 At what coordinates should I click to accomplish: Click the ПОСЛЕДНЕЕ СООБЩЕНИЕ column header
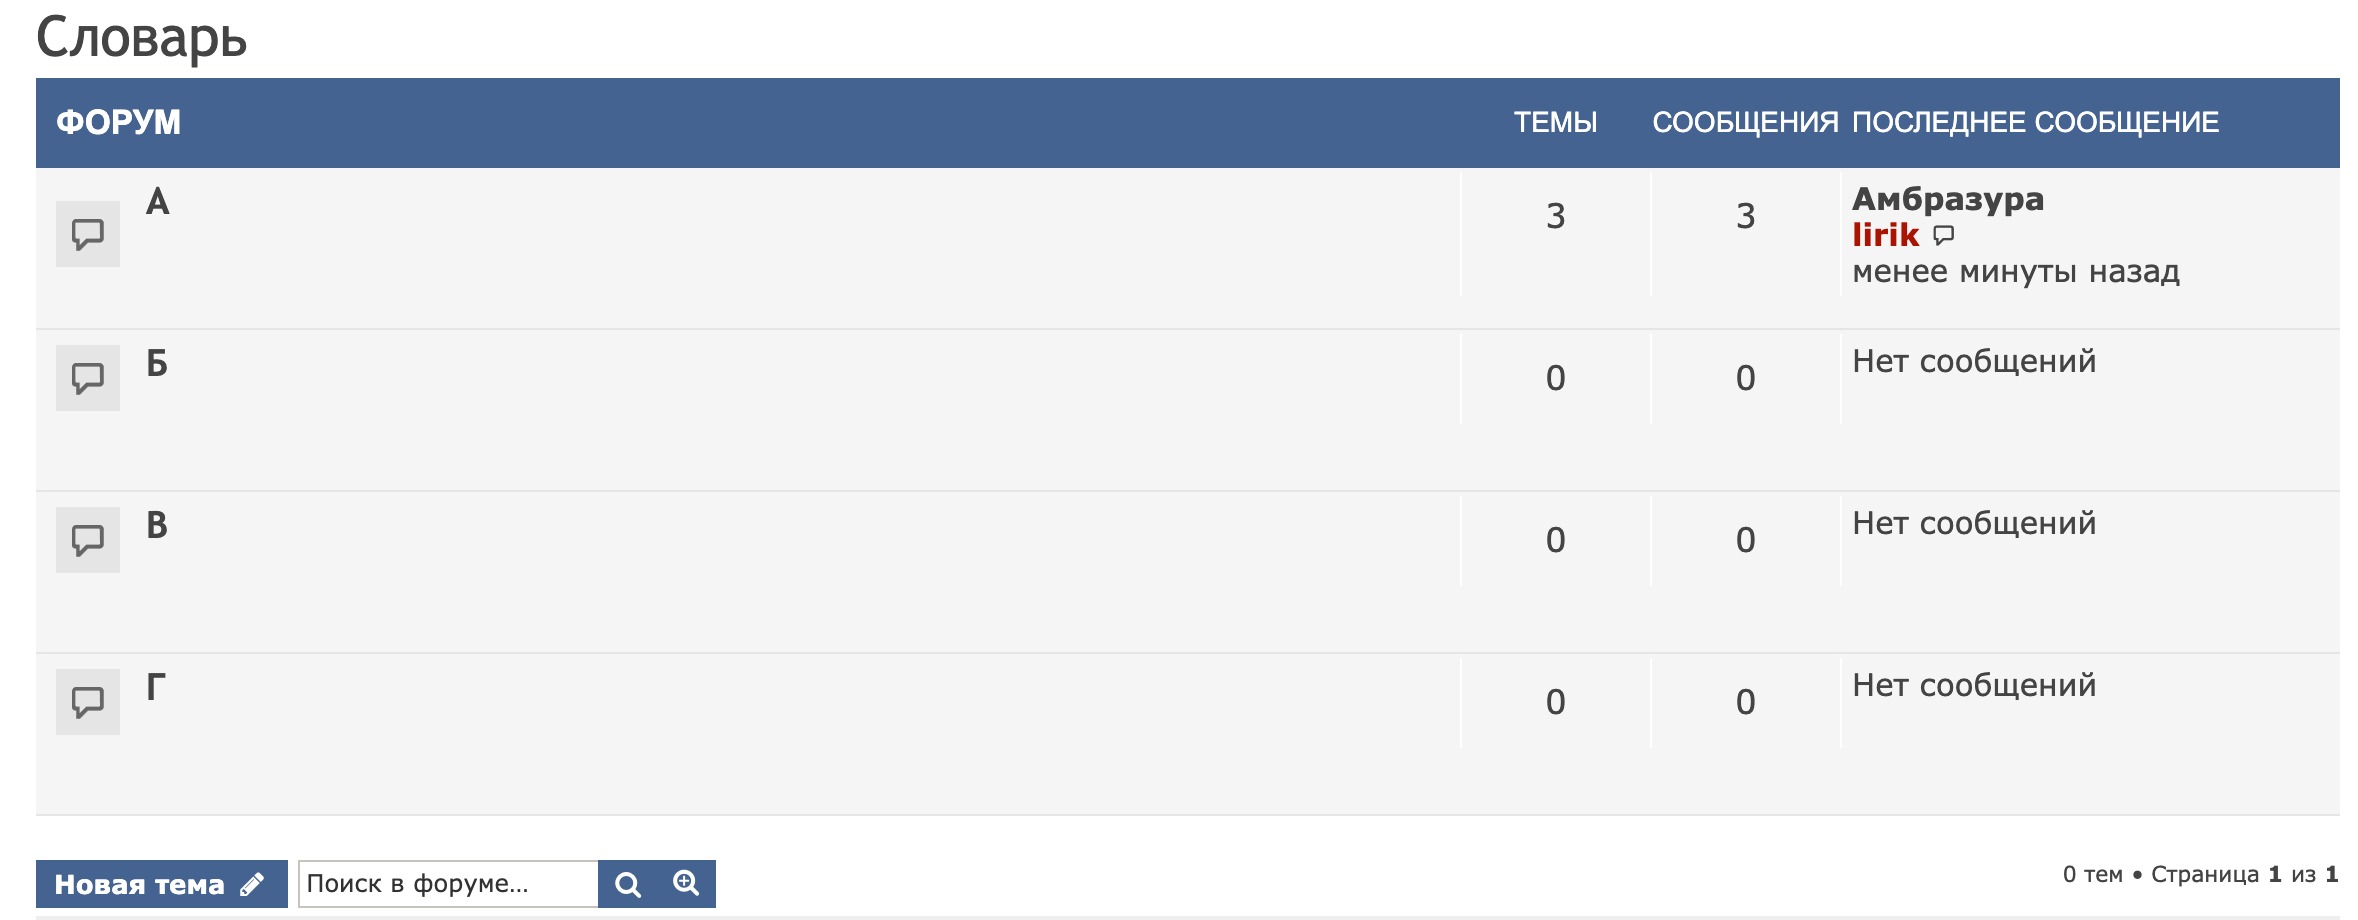coord(2035,122)
